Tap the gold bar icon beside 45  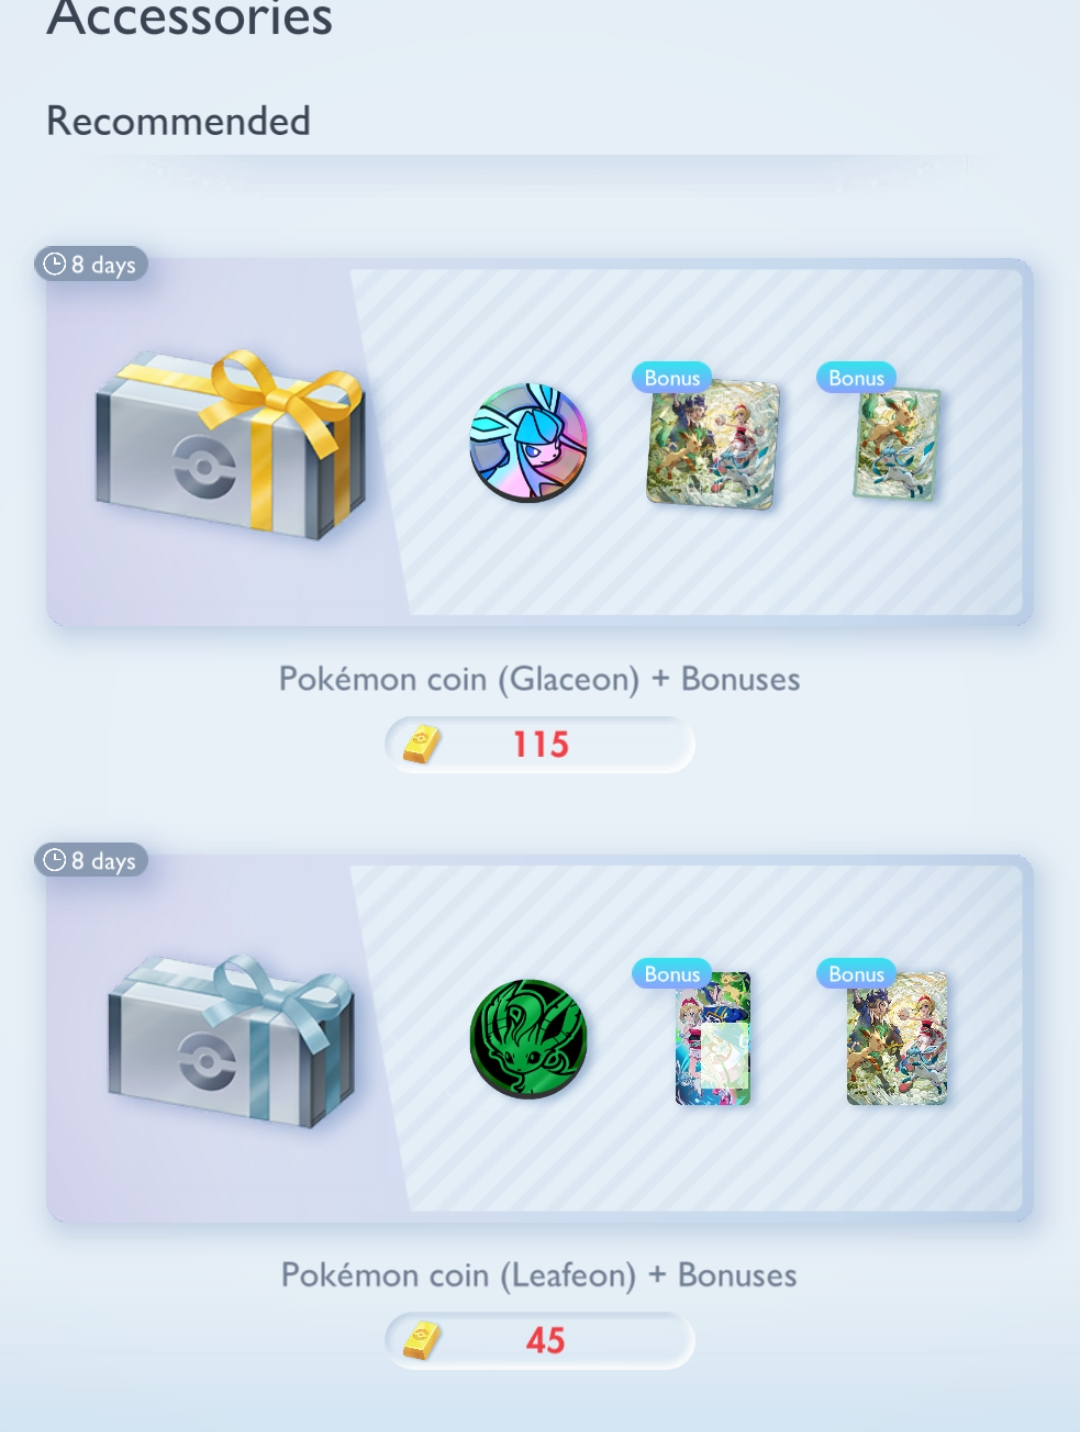[421, 1340]
